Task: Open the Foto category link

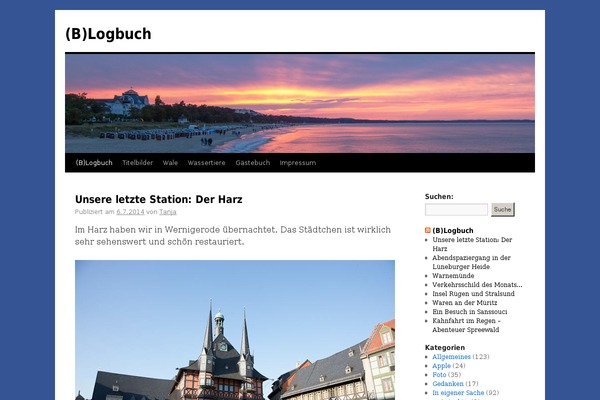Action: click(x=441, y=374)
